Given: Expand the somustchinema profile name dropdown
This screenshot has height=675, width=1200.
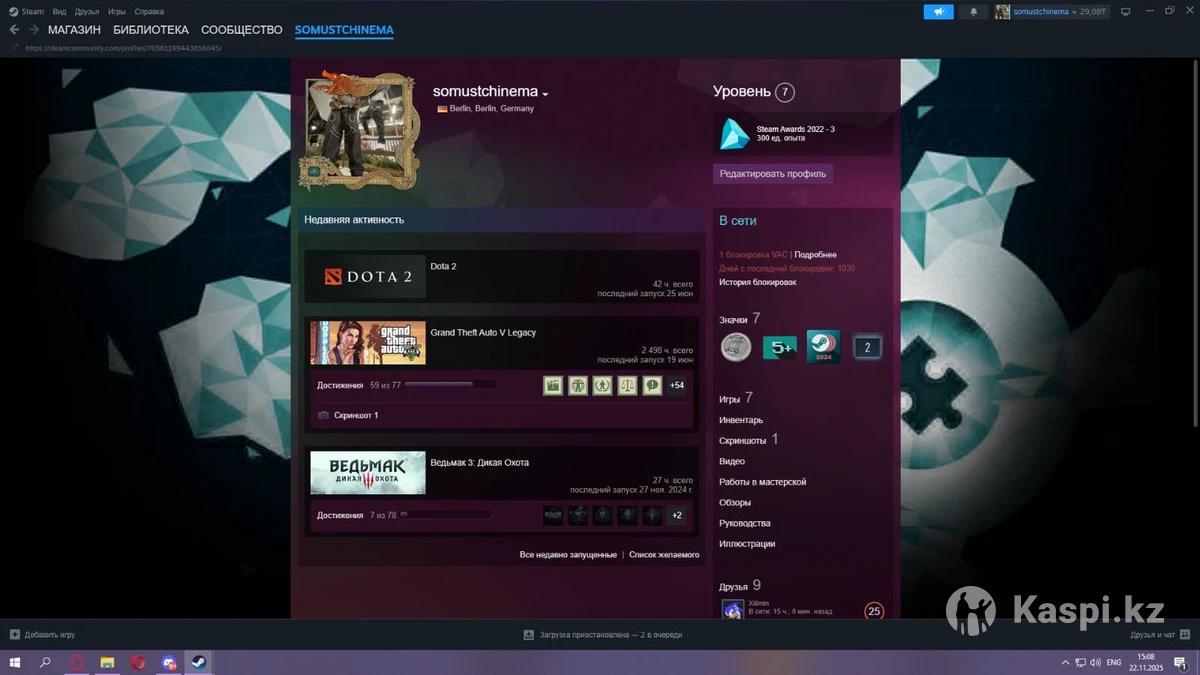Looking at the screenshot, I should point(545,94).
